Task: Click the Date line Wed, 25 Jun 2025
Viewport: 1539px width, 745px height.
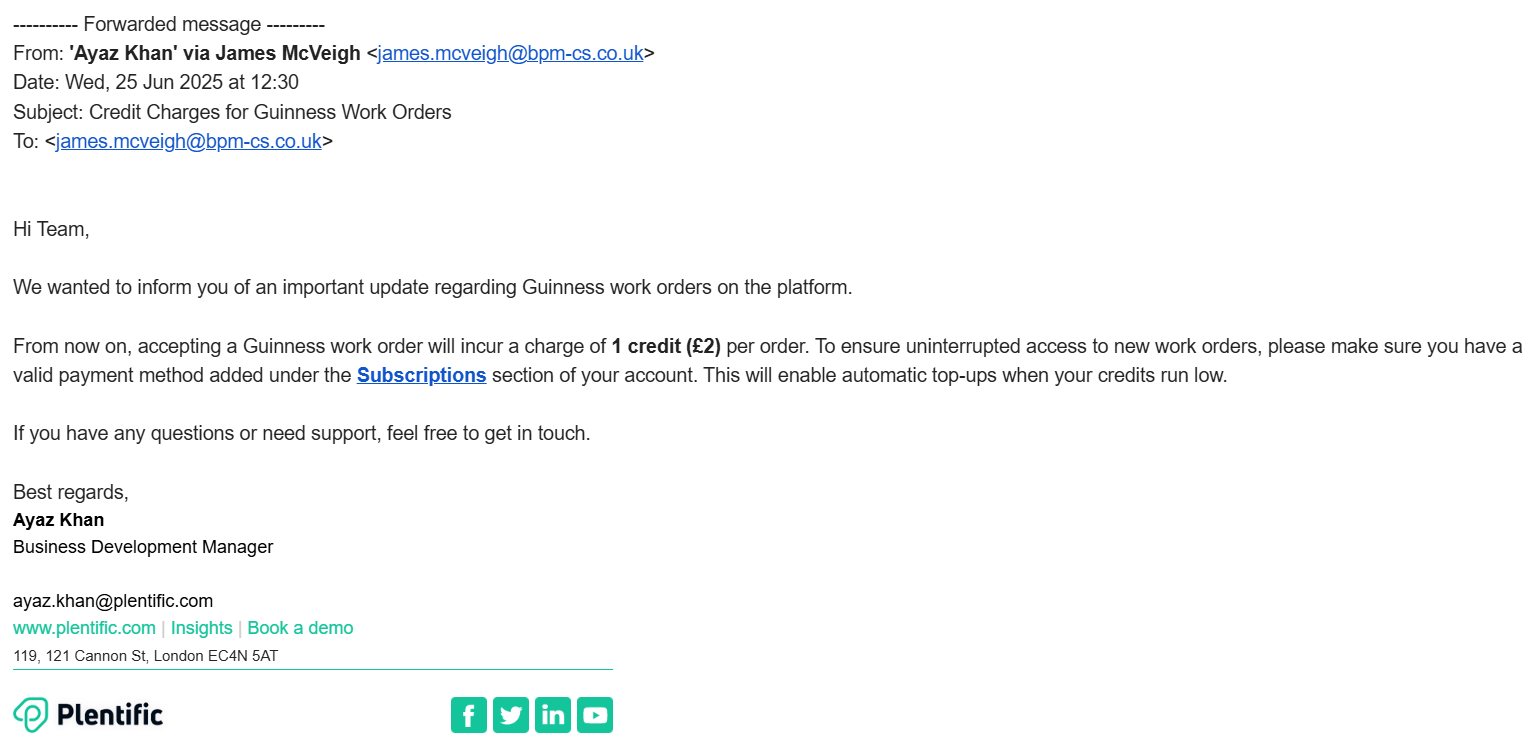Action: (156, 82)
